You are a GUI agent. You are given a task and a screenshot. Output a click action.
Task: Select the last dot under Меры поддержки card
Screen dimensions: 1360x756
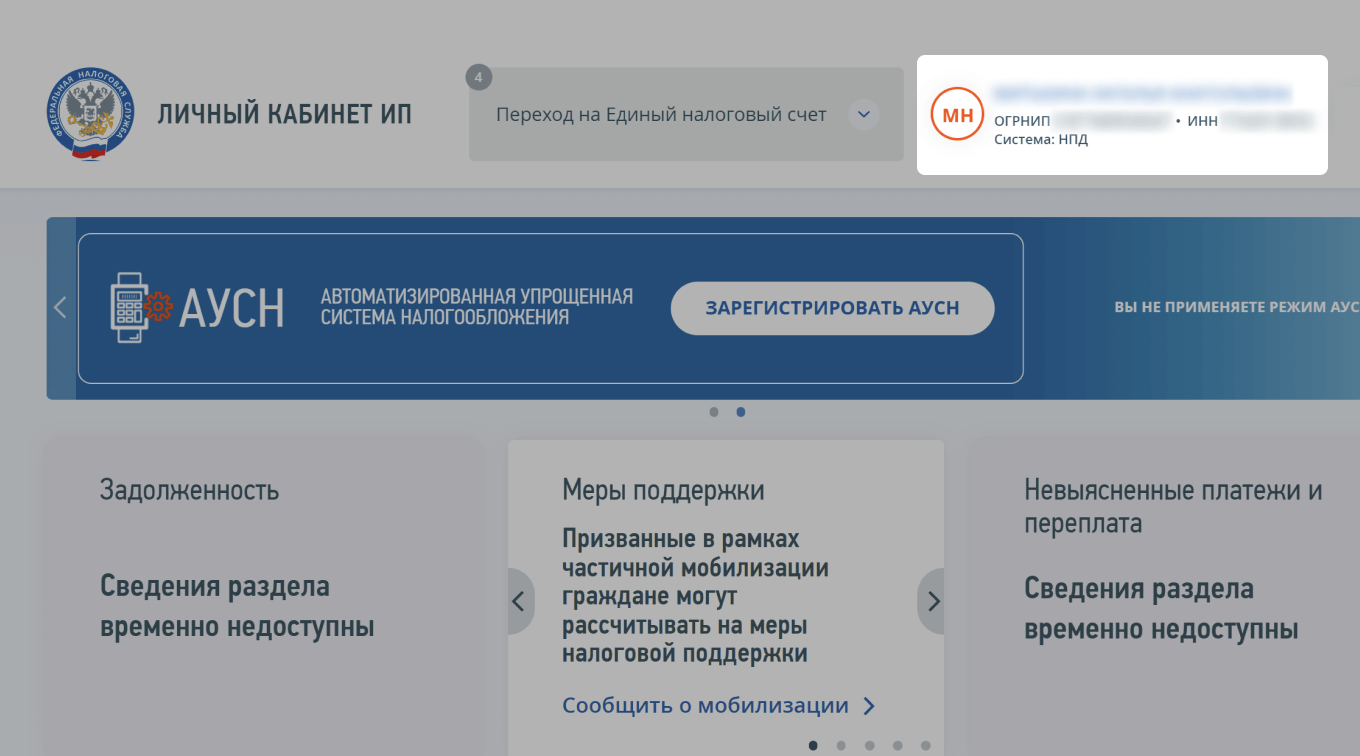(925, 745)
